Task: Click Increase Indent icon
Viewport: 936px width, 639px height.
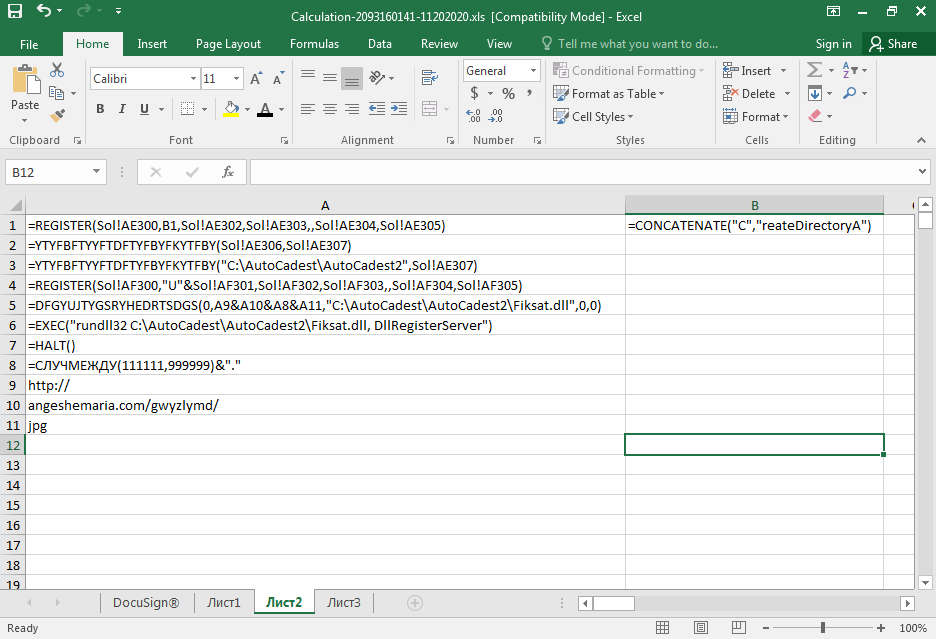Action: [x=399, y=109]
